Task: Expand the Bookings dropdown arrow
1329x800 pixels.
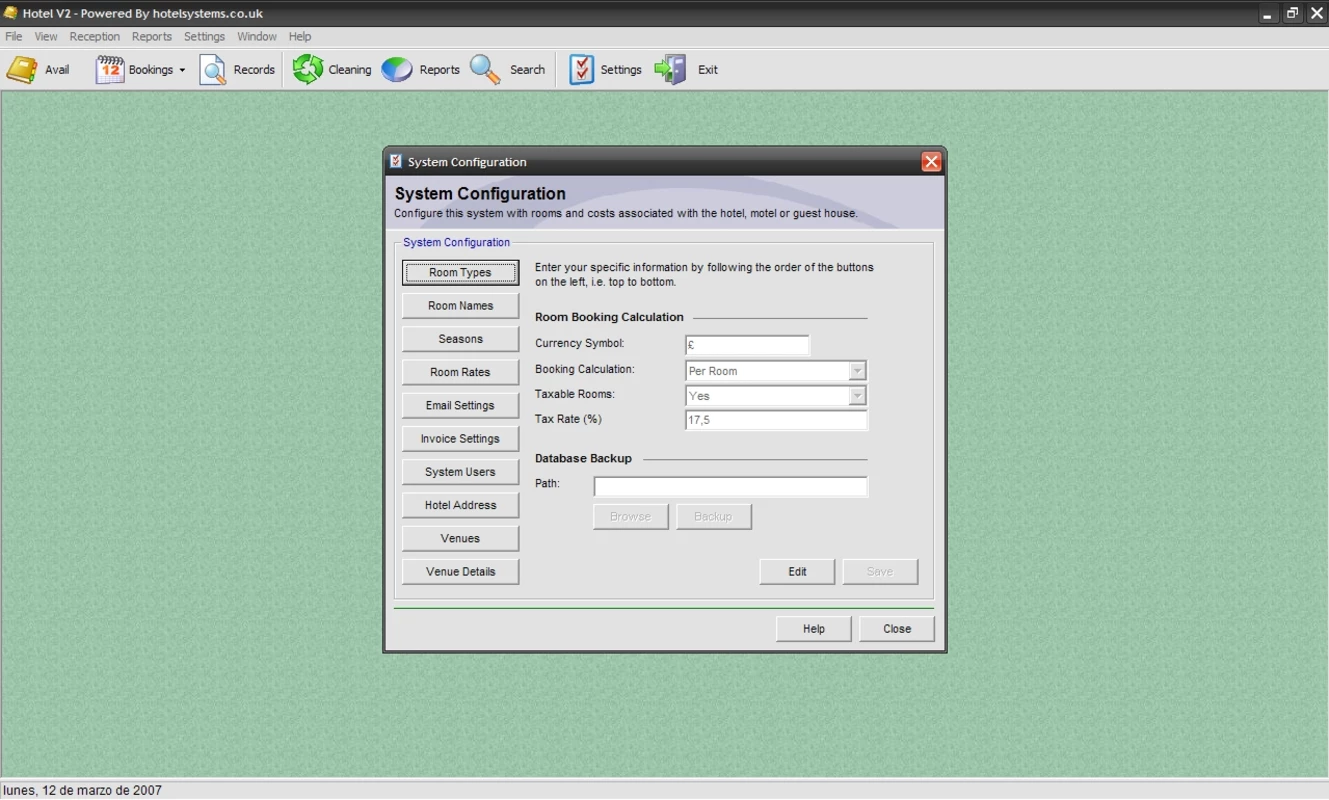Action: pyautogui.click(x=182, y=71)
